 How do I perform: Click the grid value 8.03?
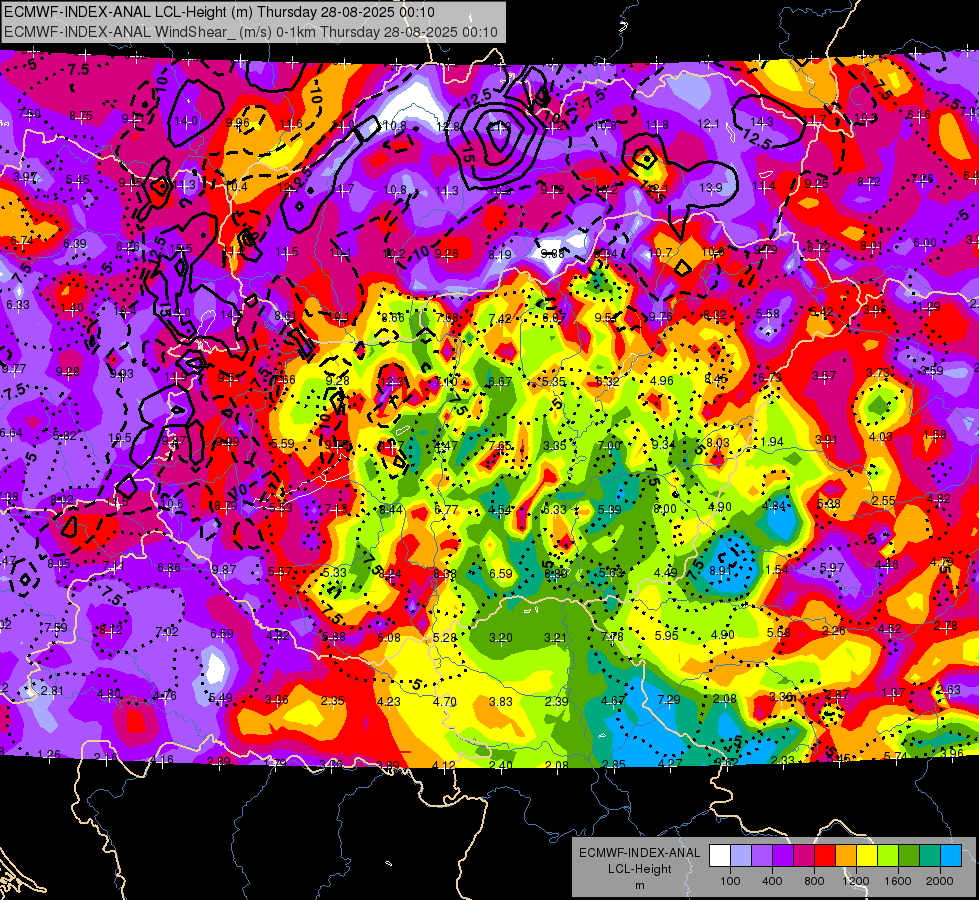(717, 443)
